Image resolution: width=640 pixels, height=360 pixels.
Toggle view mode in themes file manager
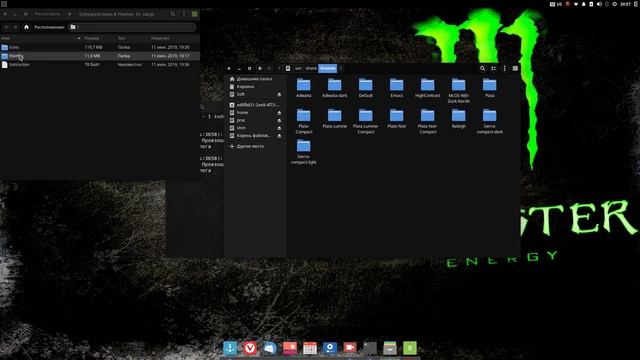coord(493,69)
